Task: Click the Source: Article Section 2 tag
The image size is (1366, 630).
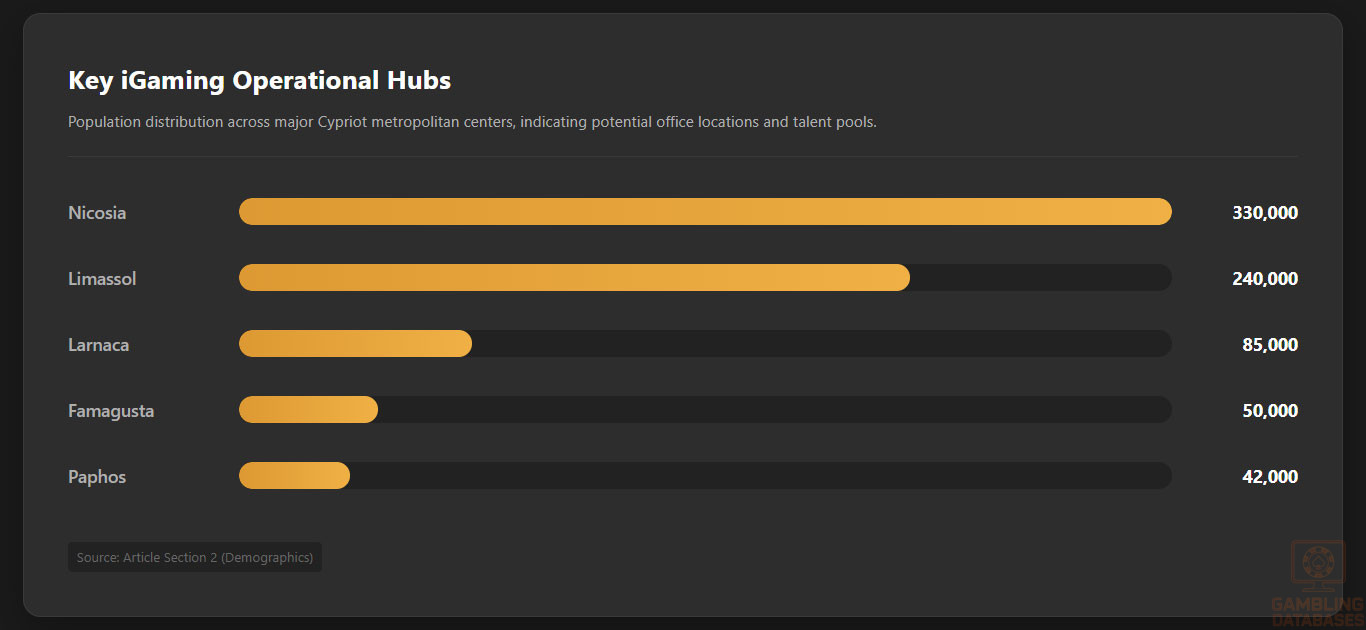Action: click(x=195, y=558)
